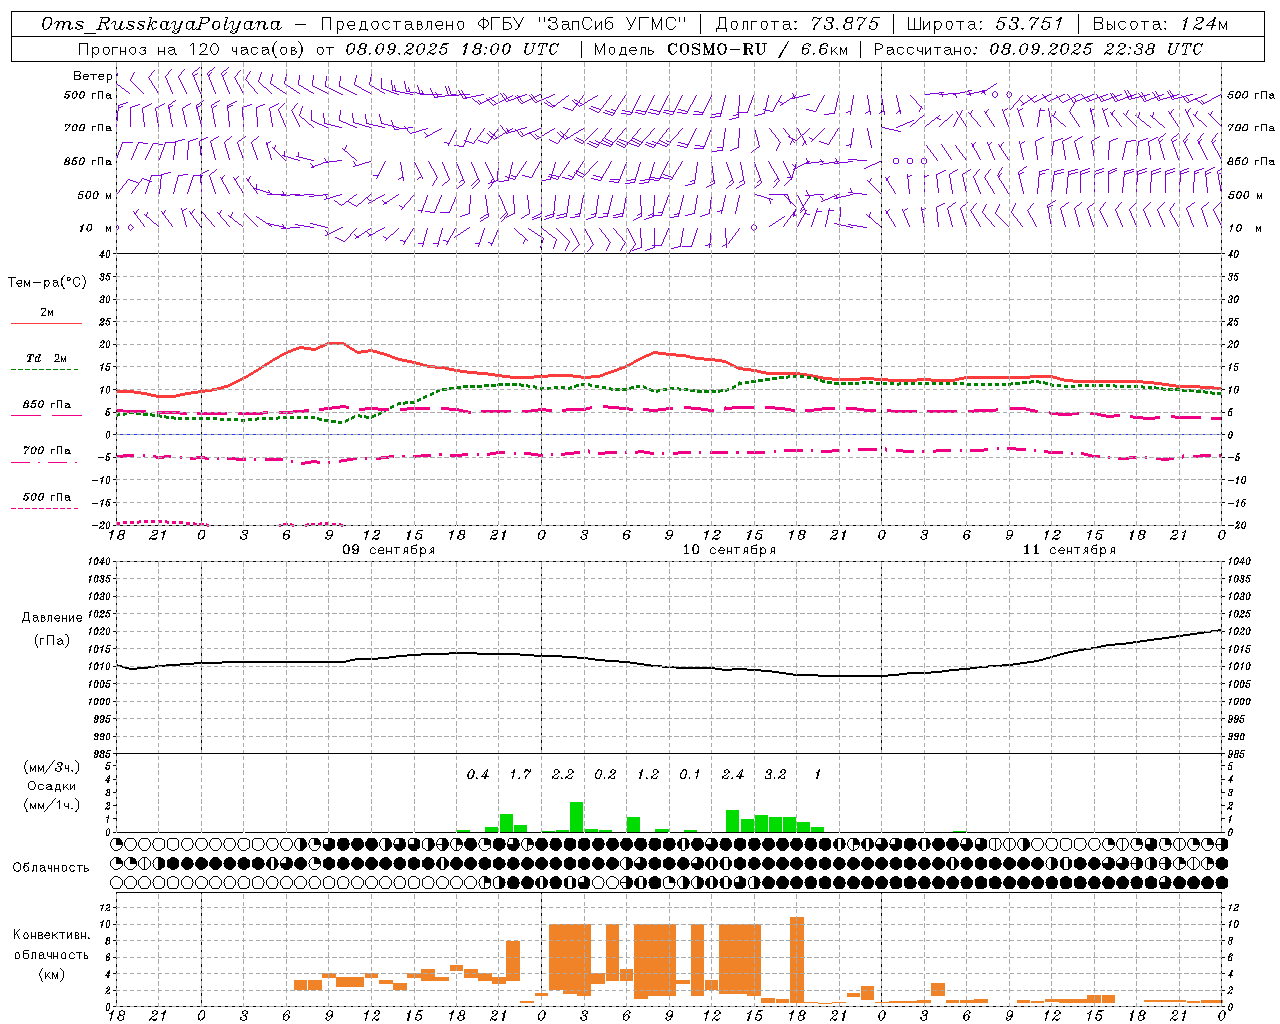Select the longitude value 73.875

(845, 24)
